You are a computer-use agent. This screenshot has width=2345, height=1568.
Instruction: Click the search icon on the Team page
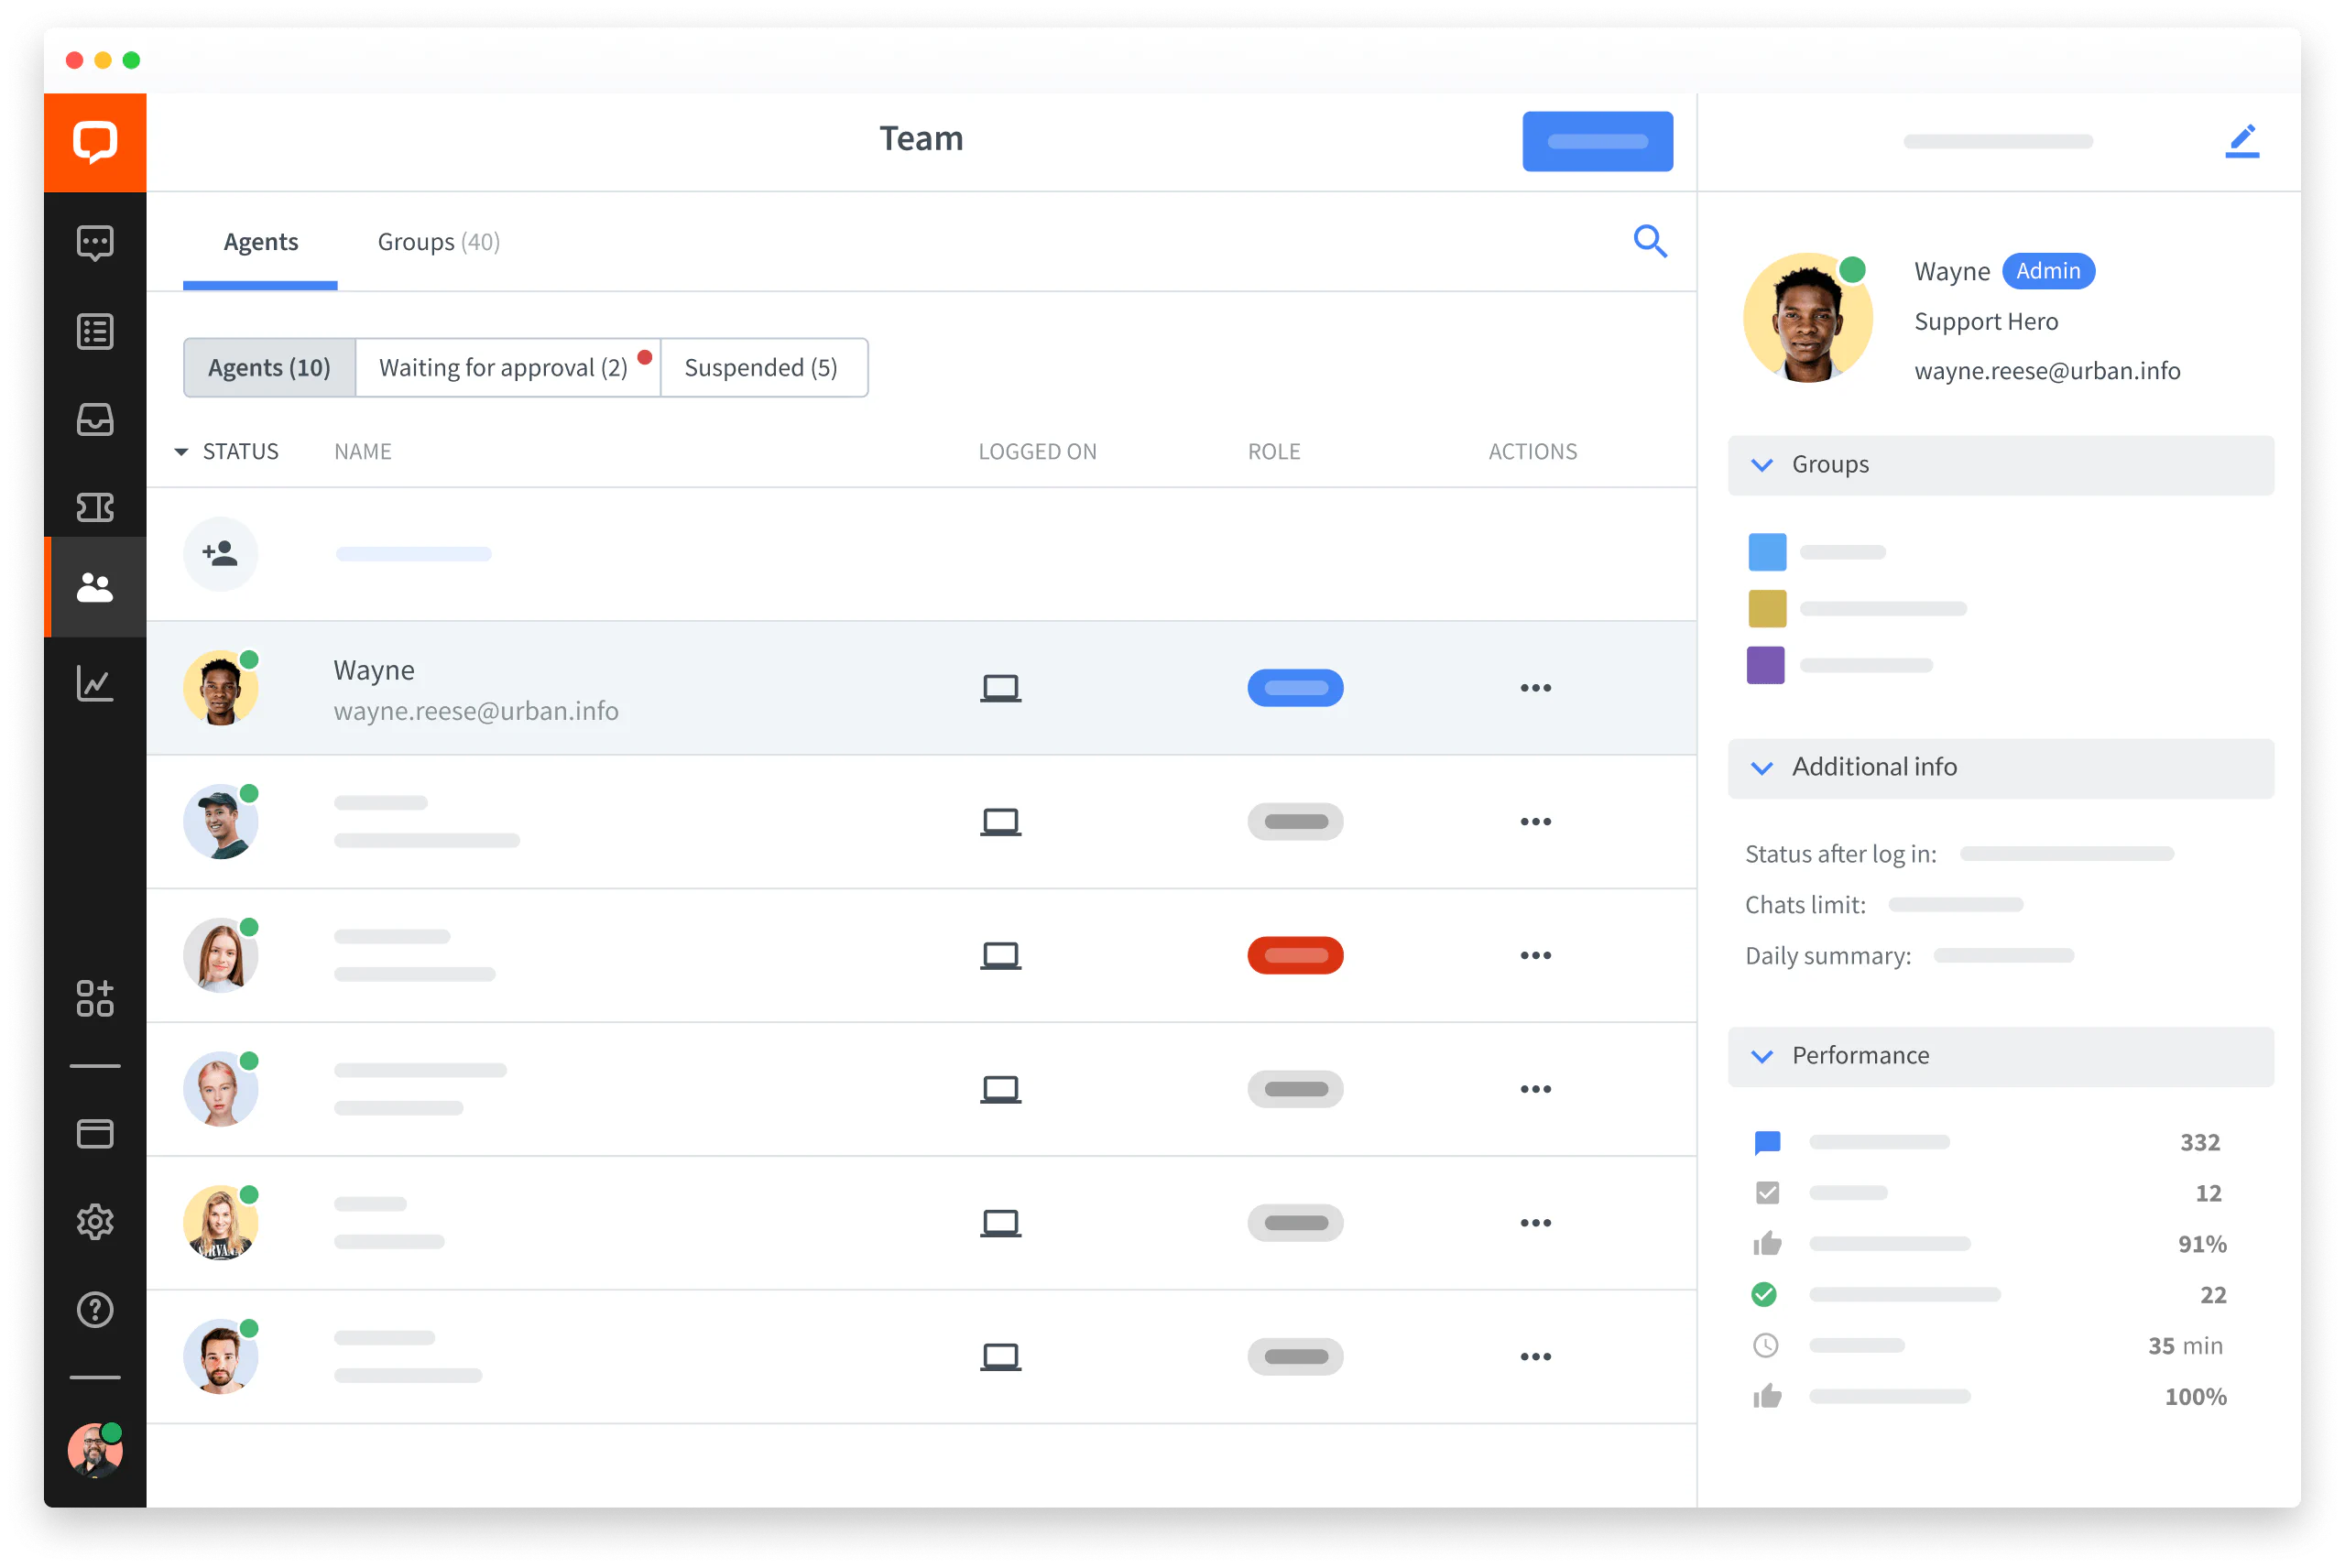[1650, 241]
